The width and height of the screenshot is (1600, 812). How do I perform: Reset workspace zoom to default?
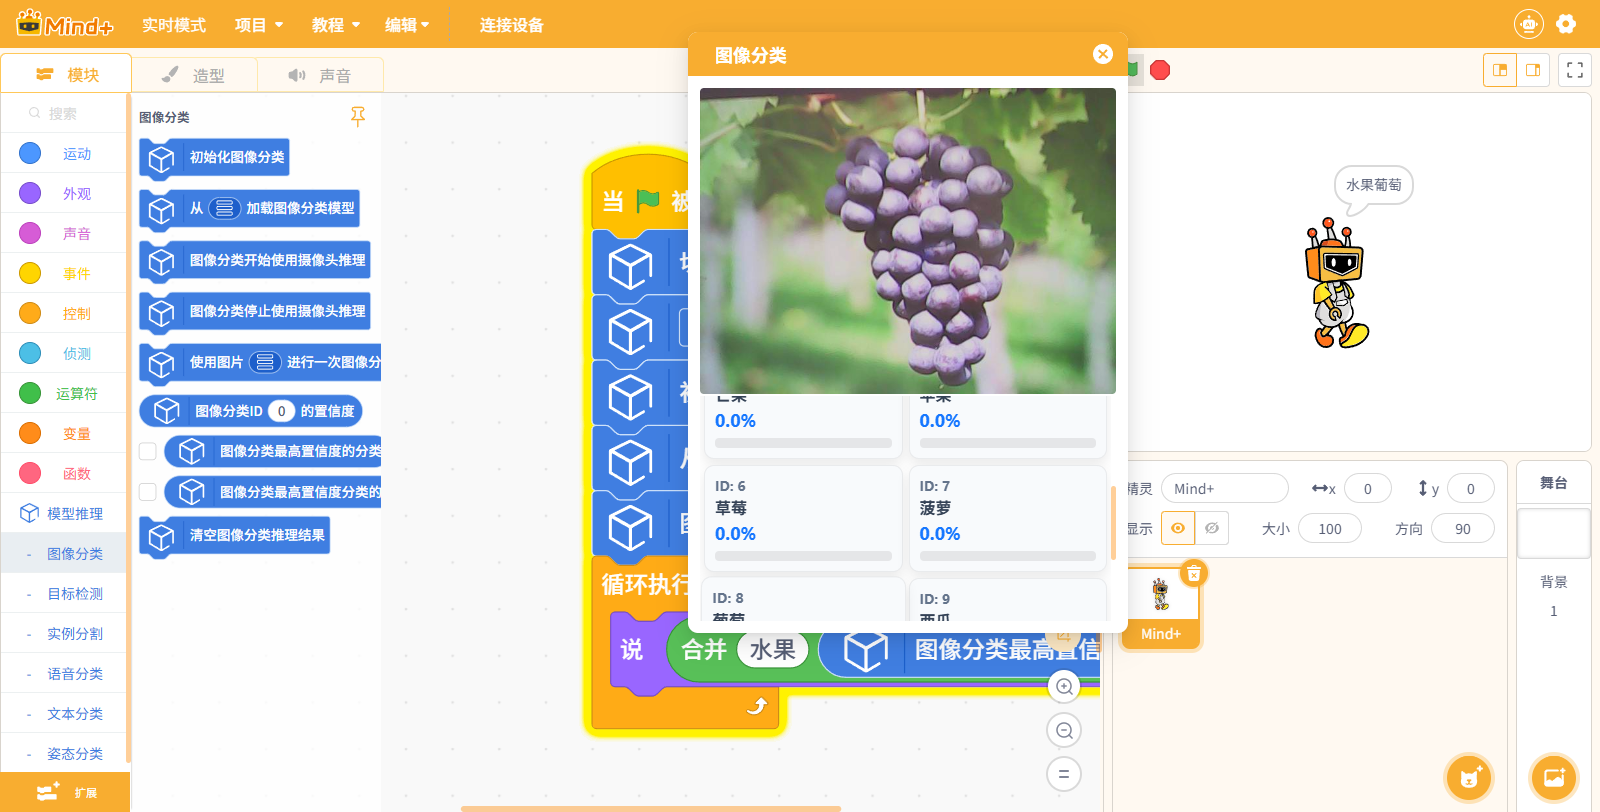tap(1064, 774)
